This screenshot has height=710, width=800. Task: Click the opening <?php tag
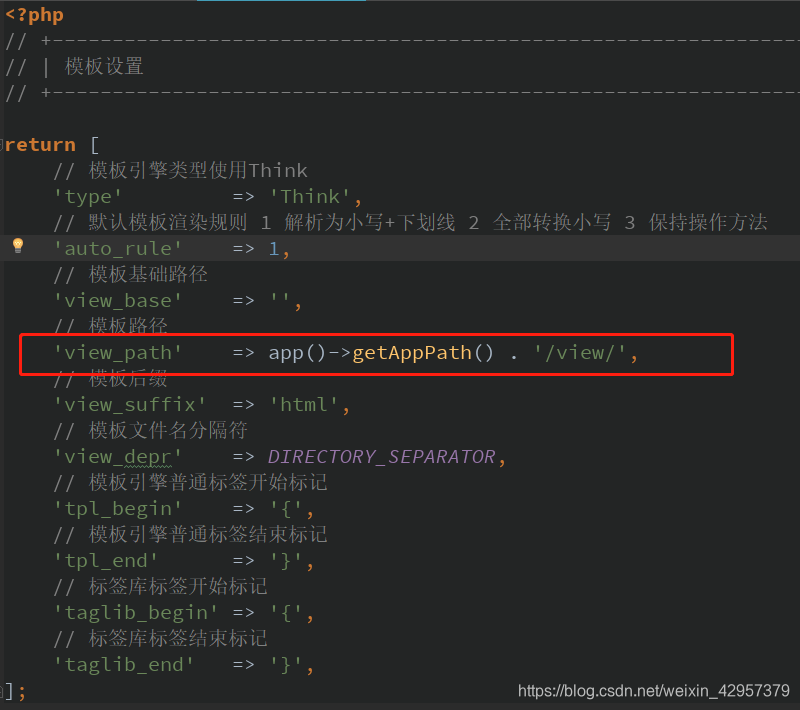coord(33,14)
